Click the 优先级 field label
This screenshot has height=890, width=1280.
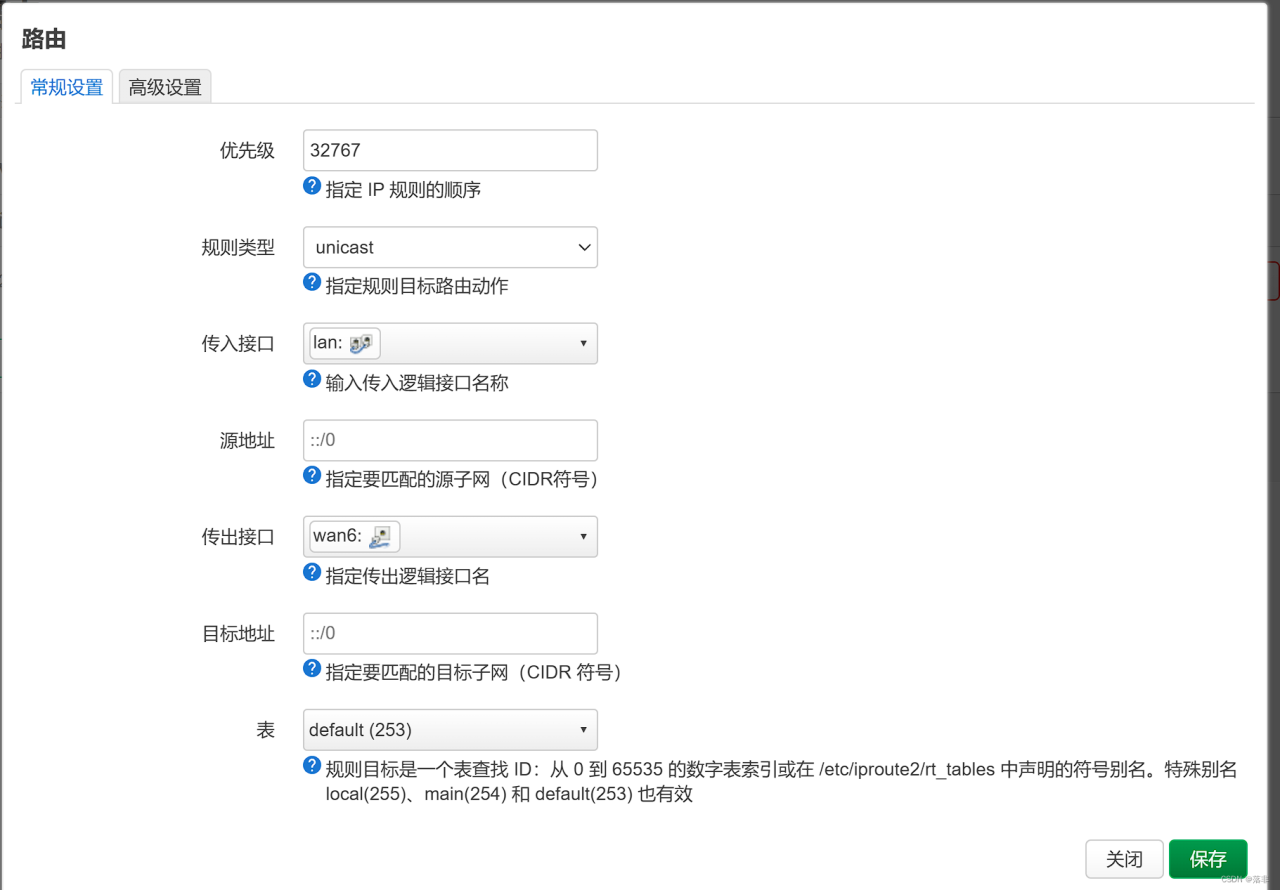coord(247,151)
